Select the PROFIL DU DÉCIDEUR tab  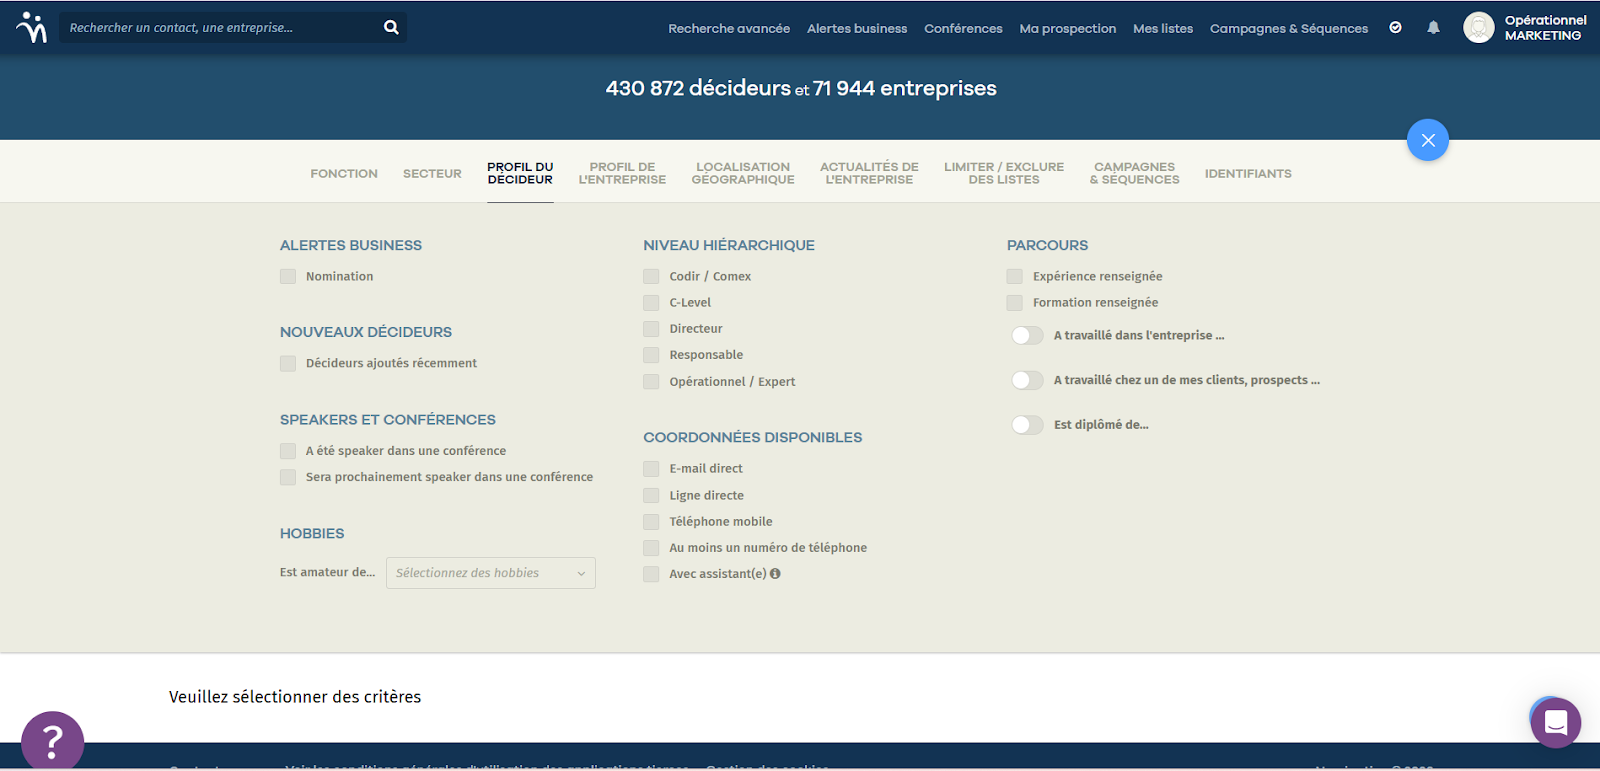click(x=520, y=174)
